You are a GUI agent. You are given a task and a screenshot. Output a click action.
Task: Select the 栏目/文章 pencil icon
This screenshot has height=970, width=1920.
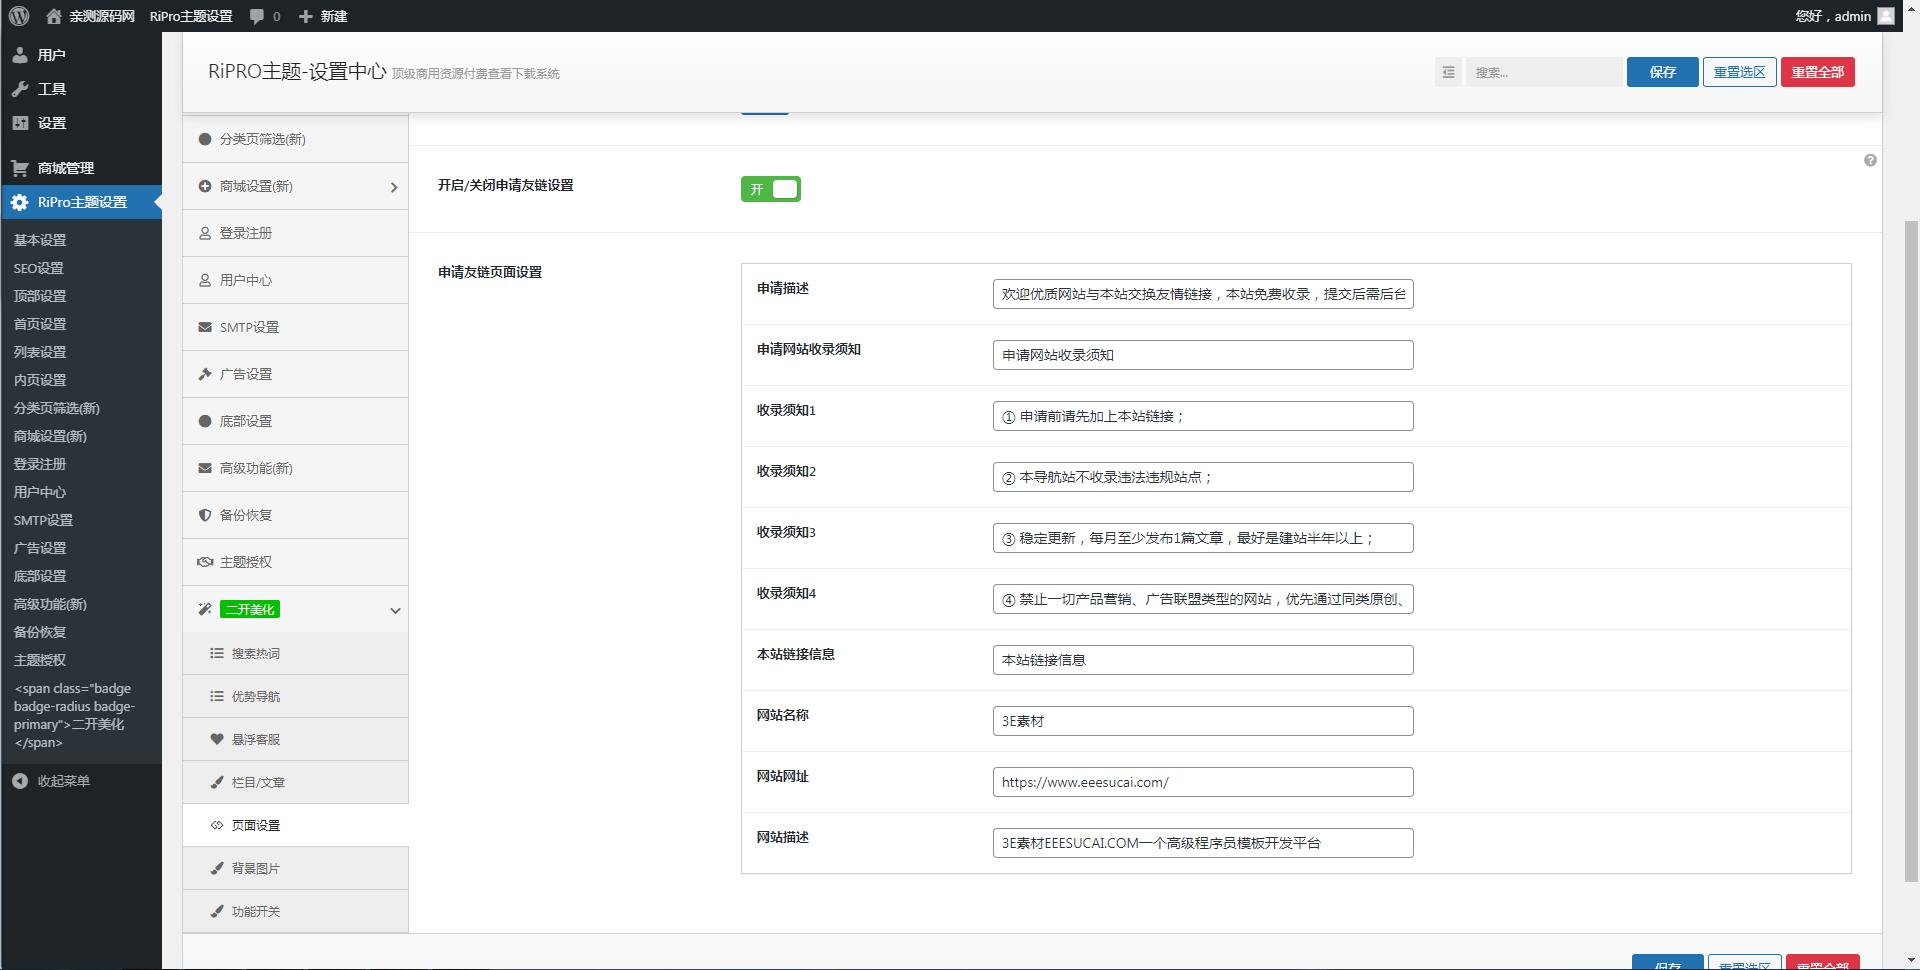click(x=216, y=782)
